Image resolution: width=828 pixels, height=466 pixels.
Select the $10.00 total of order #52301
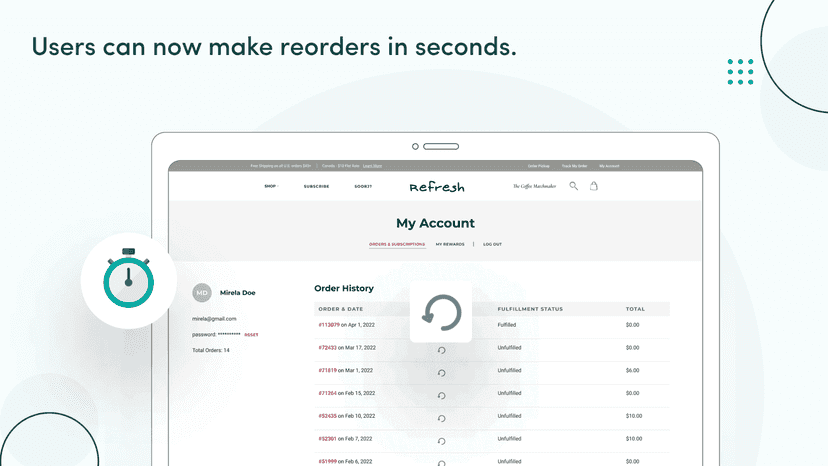point(634,439)
